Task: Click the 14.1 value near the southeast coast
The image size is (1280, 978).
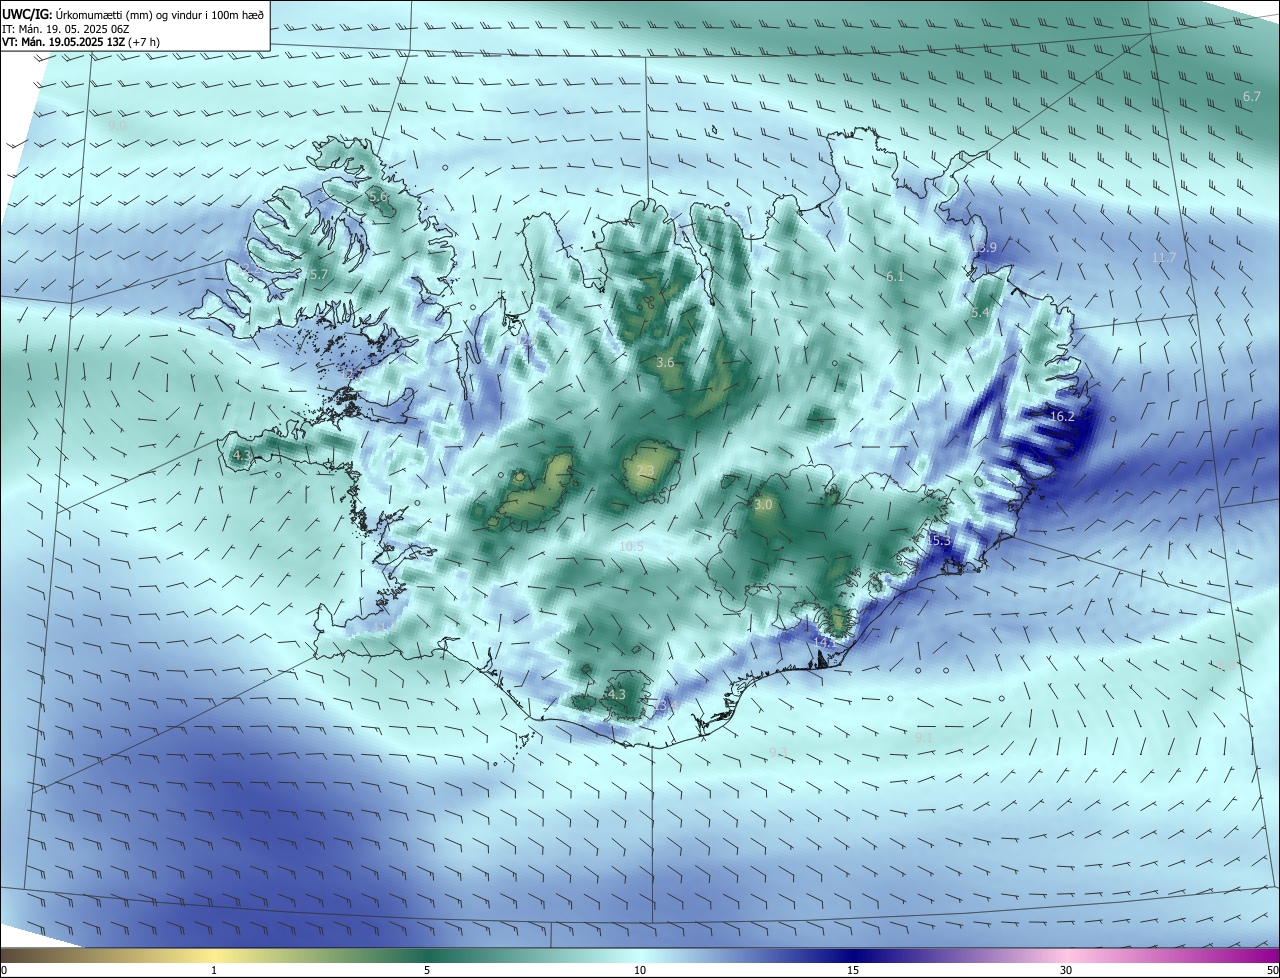Action: [x=823, y=642]
